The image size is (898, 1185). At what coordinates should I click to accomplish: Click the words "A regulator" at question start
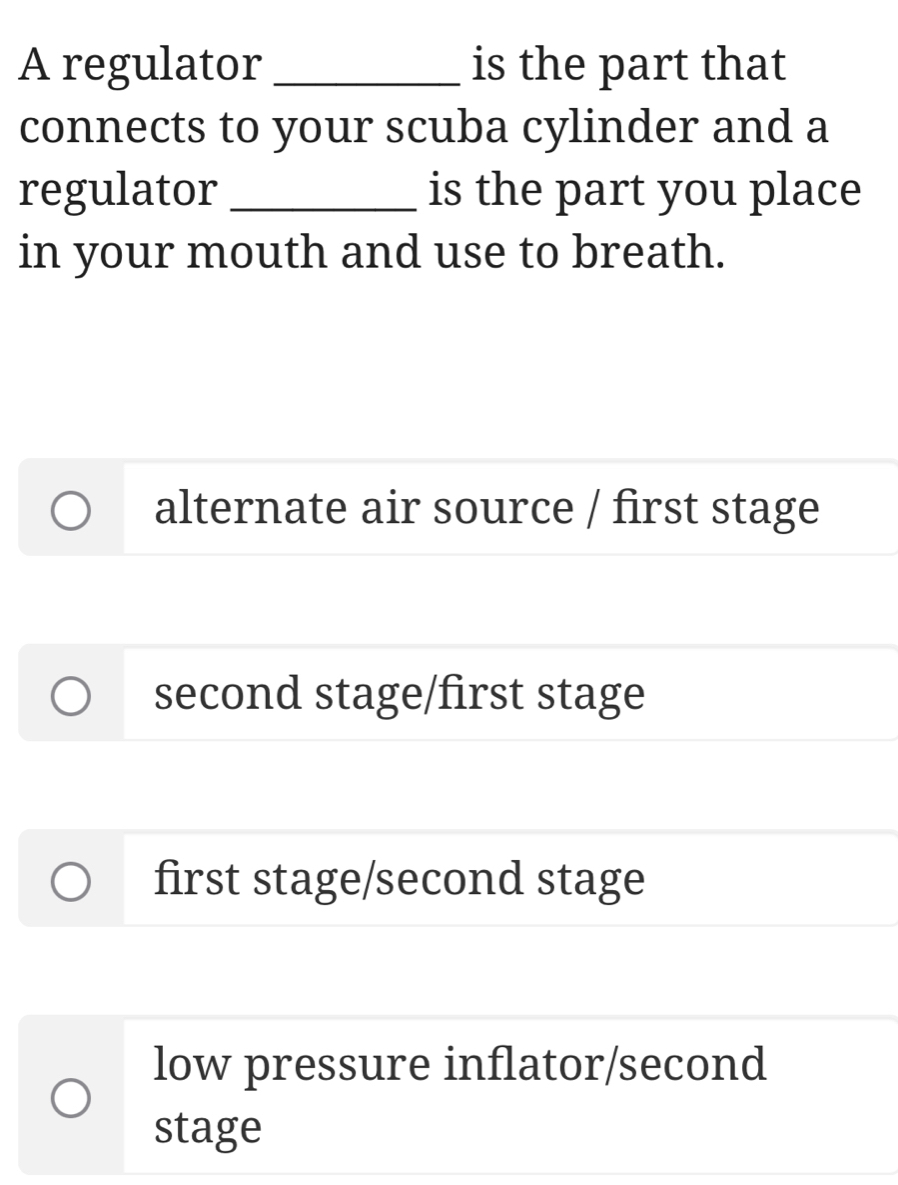[140, 67]
